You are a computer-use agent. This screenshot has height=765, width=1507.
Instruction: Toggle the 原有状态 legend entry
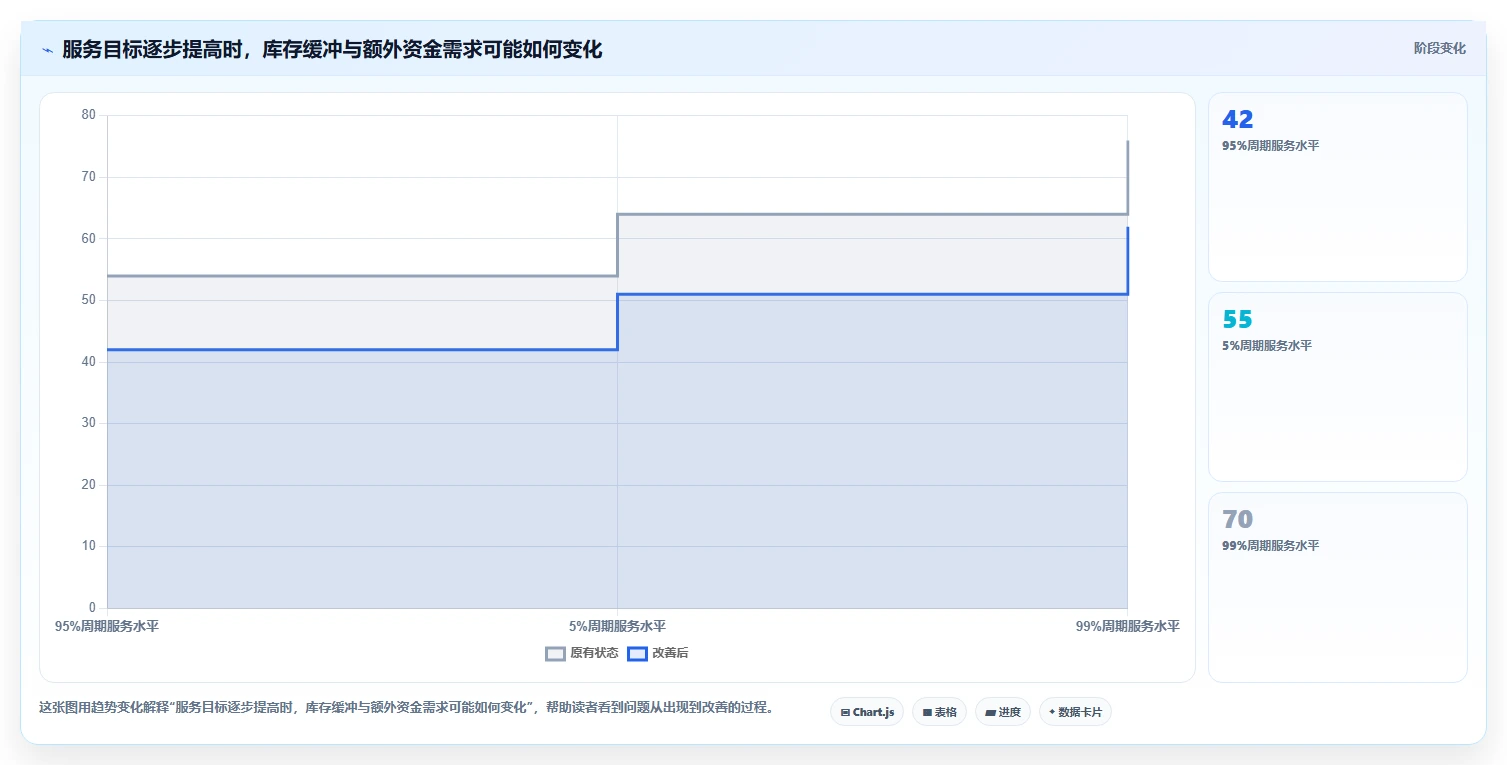(x=582, y=653)
